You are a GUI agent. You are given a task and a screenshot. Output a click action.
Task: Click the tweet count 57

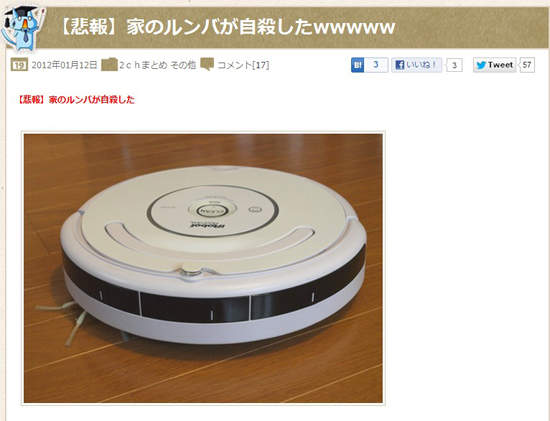coord(527,65)
